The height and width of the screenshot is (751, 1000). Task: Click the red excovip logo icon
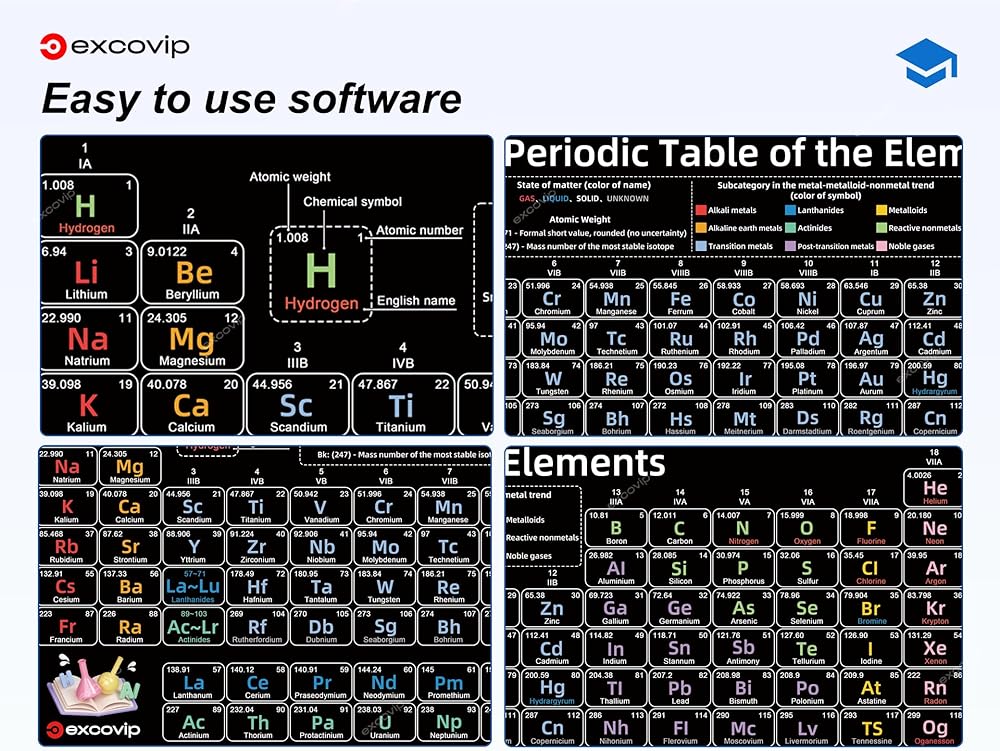[53, 47]
